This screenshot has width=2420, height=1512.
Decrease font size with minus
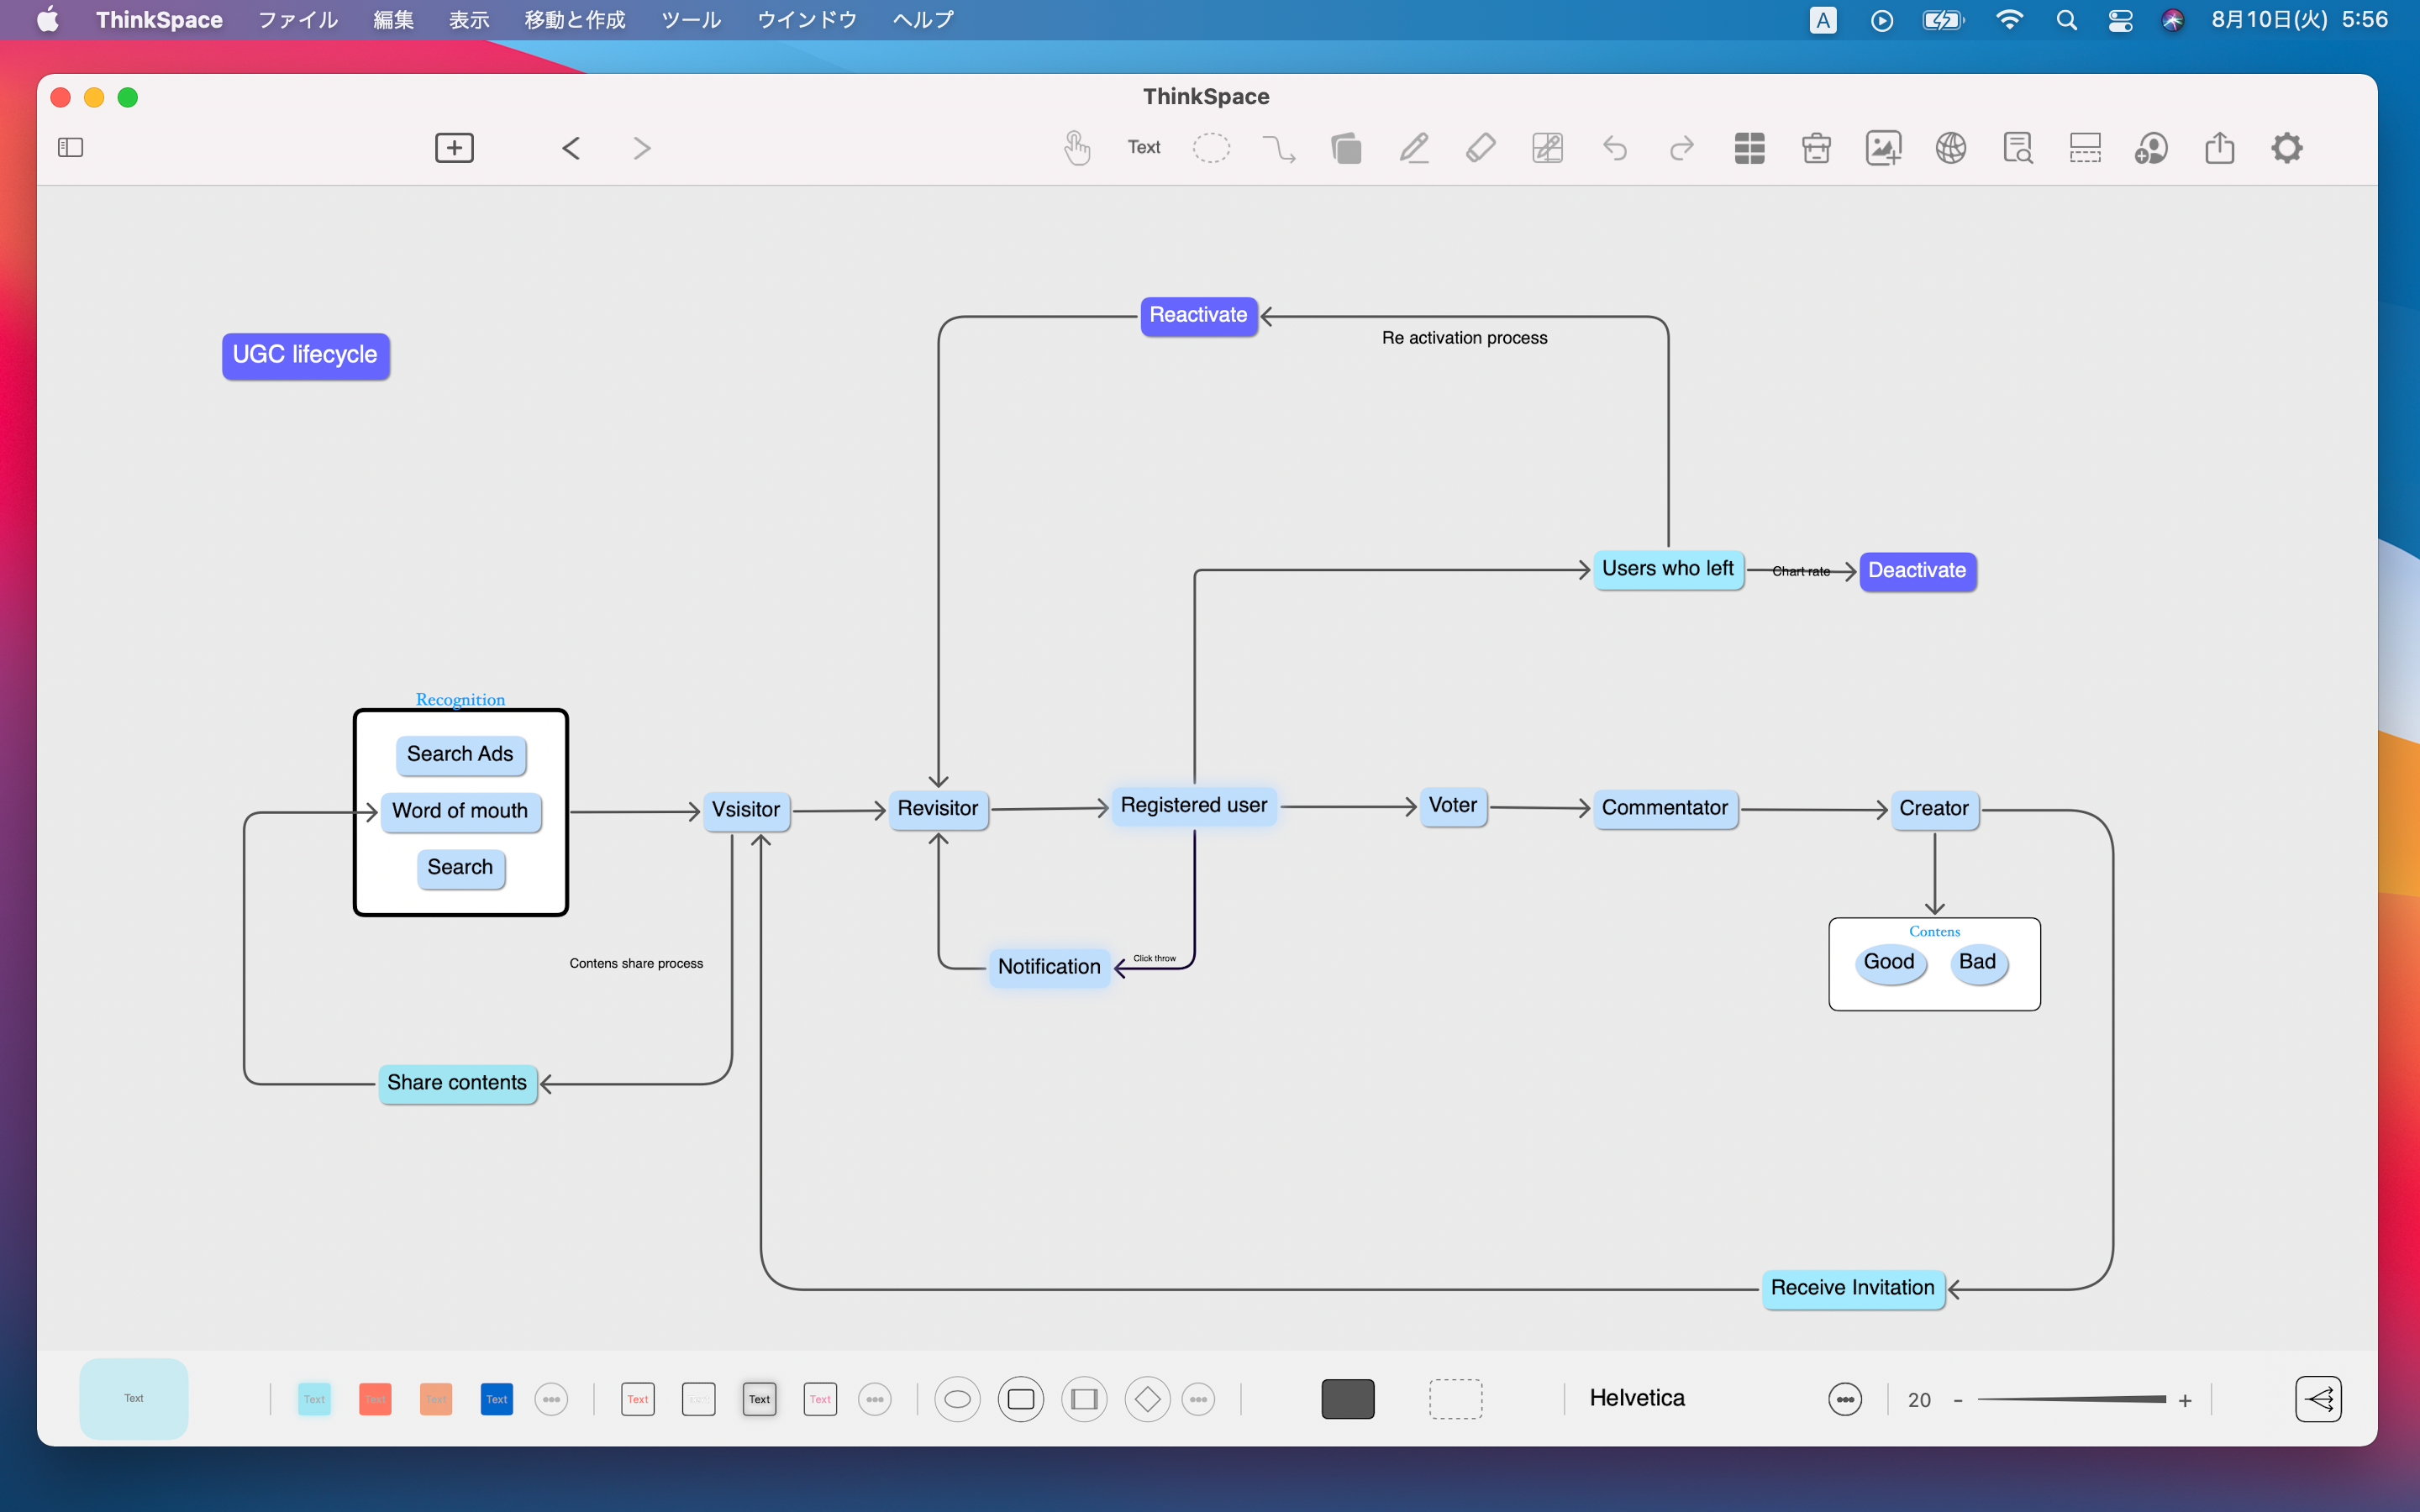(x=1958, y=1401)
